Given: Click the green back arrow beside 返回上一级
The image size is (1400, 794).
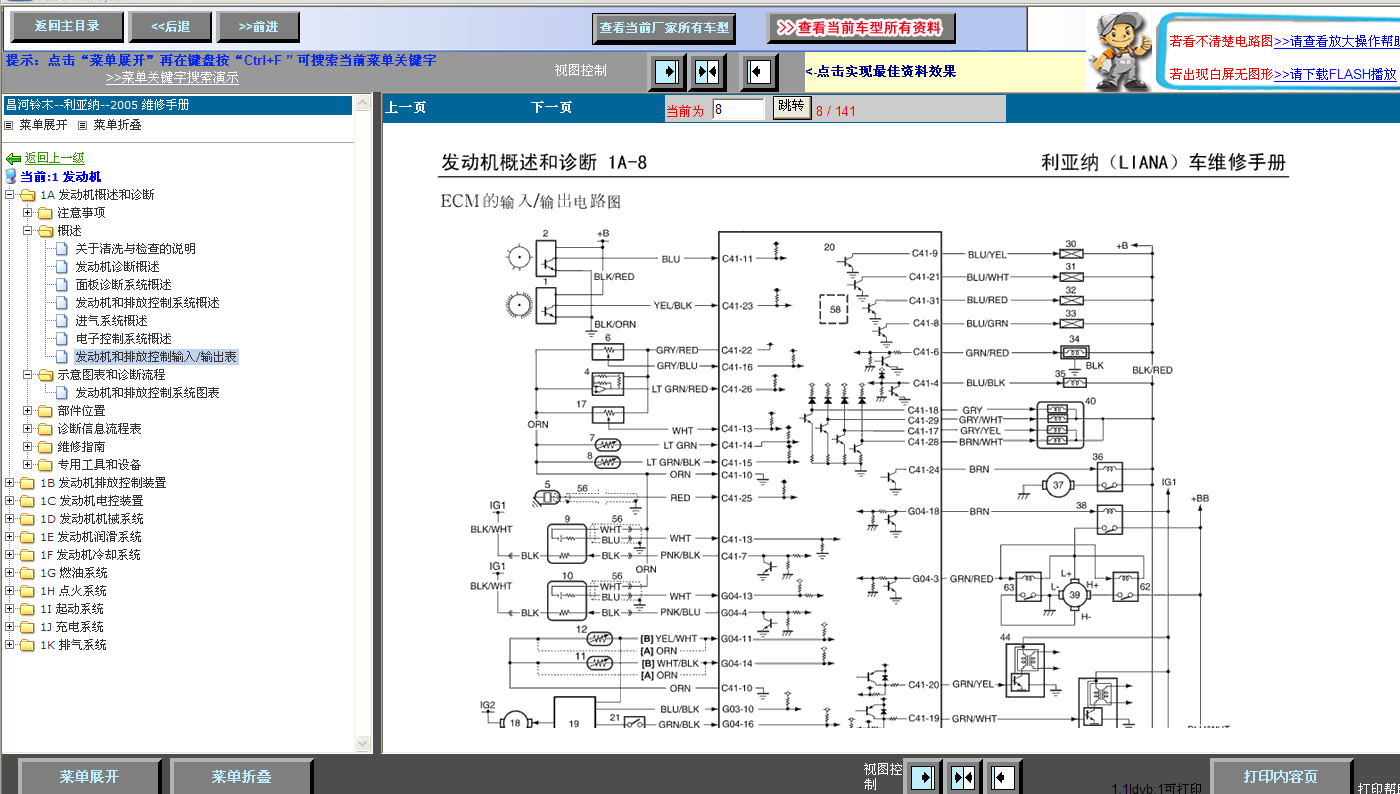Looking at the screenshot, I should coord(13,158).
